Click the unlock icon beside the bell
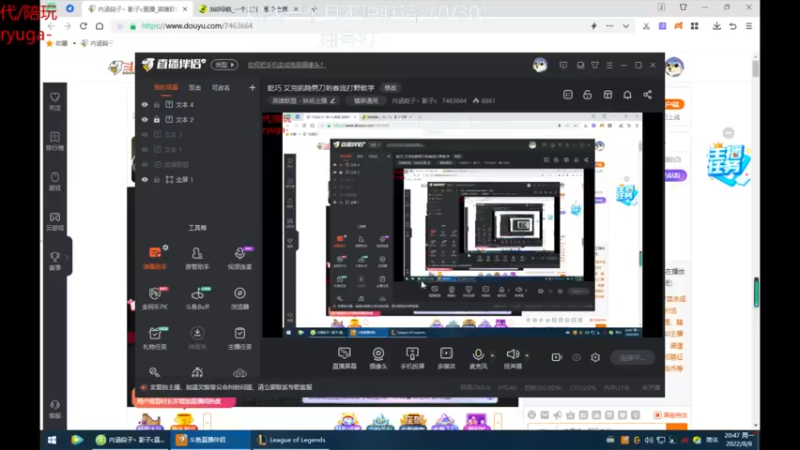This screenshot has width=800, height=450. (587, 95)
